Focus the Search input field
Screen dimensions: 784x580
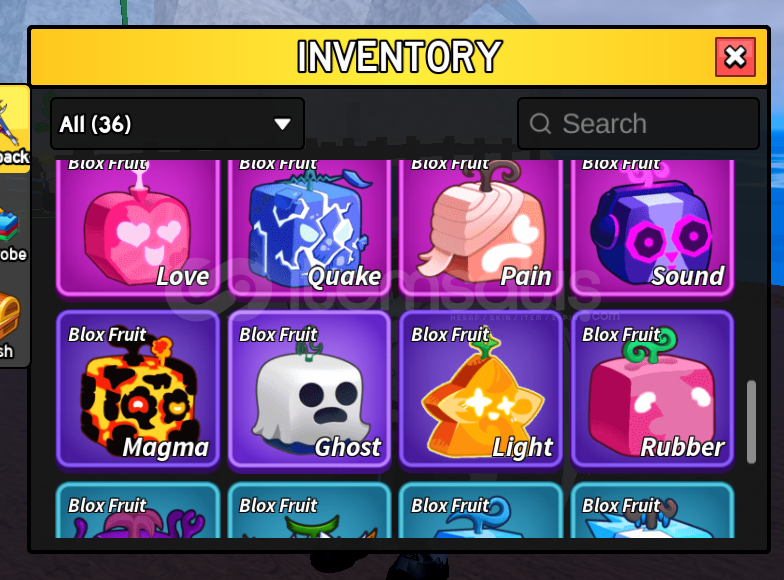(x=638, y=124)
